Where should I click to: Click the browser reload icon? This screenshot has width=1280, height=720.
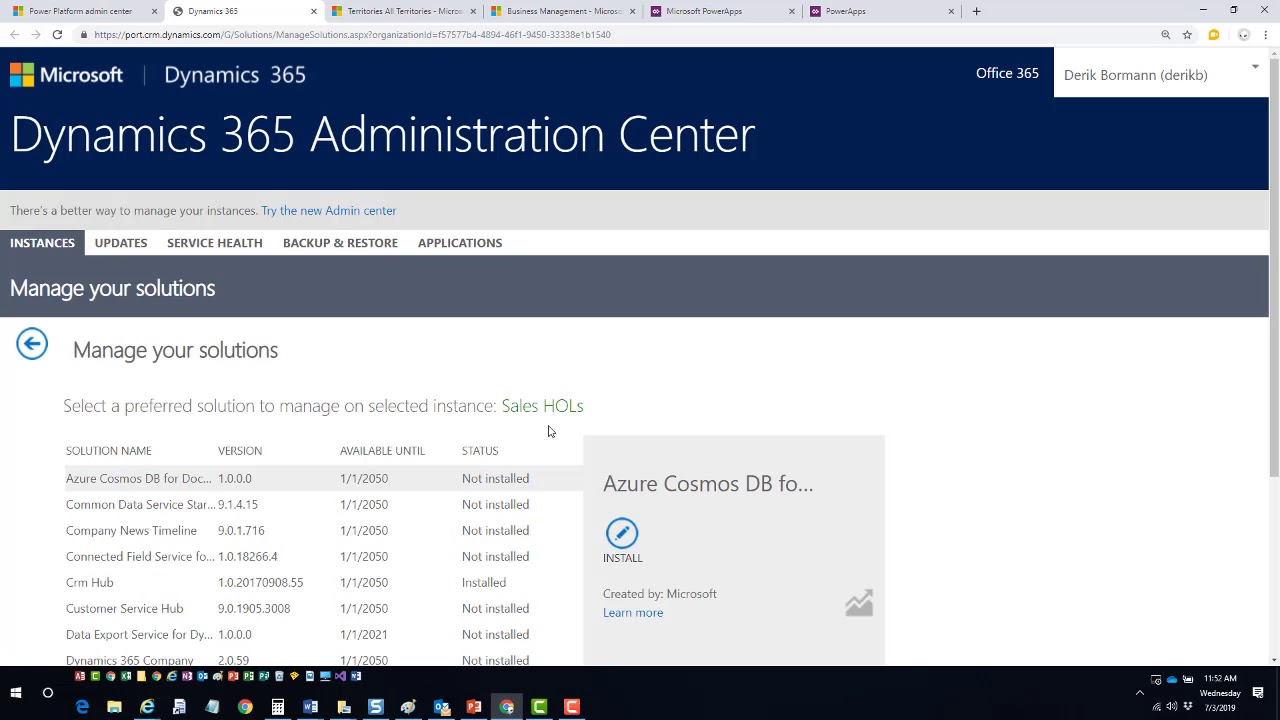tap(57, 35)
